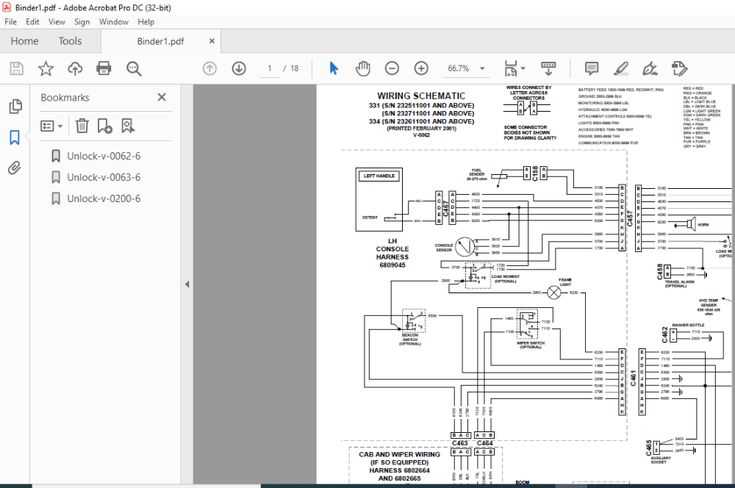The width and height of the screenshot is (735, 488).
Task: Expand fit page options arrow
Action: (523, 68)
